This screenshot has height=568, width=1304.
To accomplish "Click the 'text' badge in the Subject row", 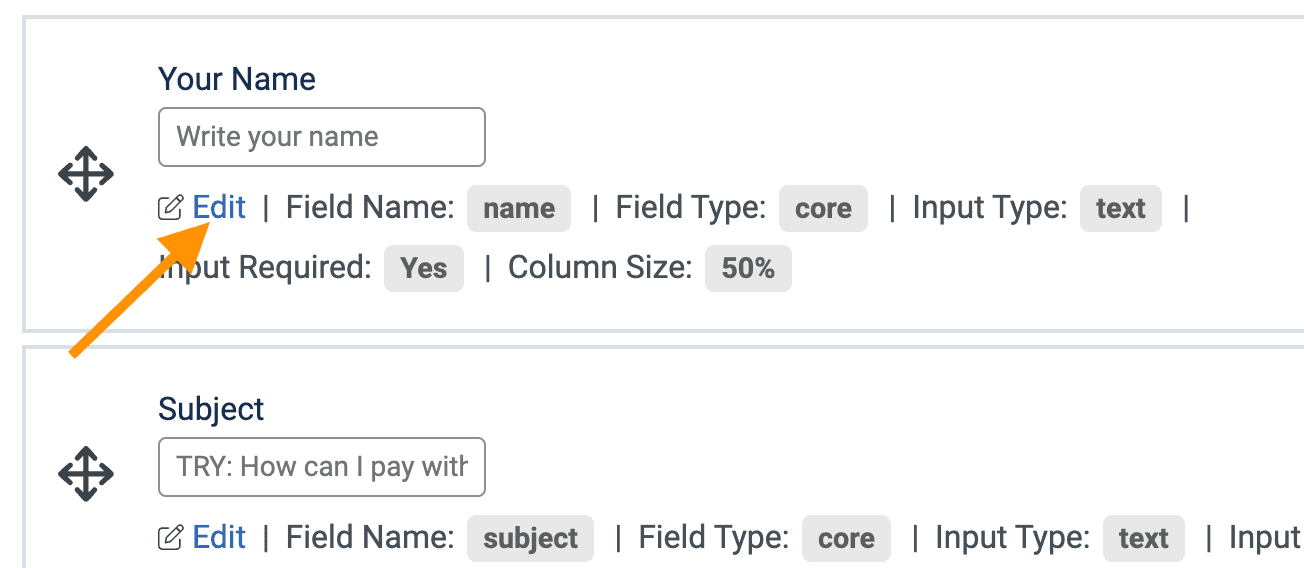I will 1143,538.
